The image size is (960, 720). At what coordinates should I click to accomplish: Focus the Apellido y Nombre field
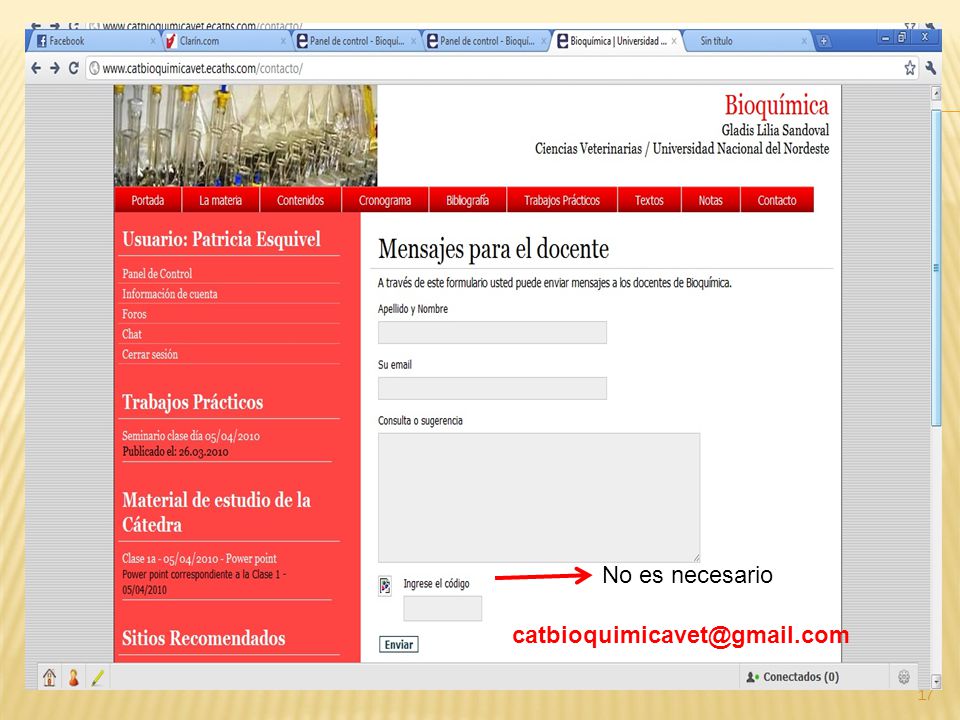(492, 332)
